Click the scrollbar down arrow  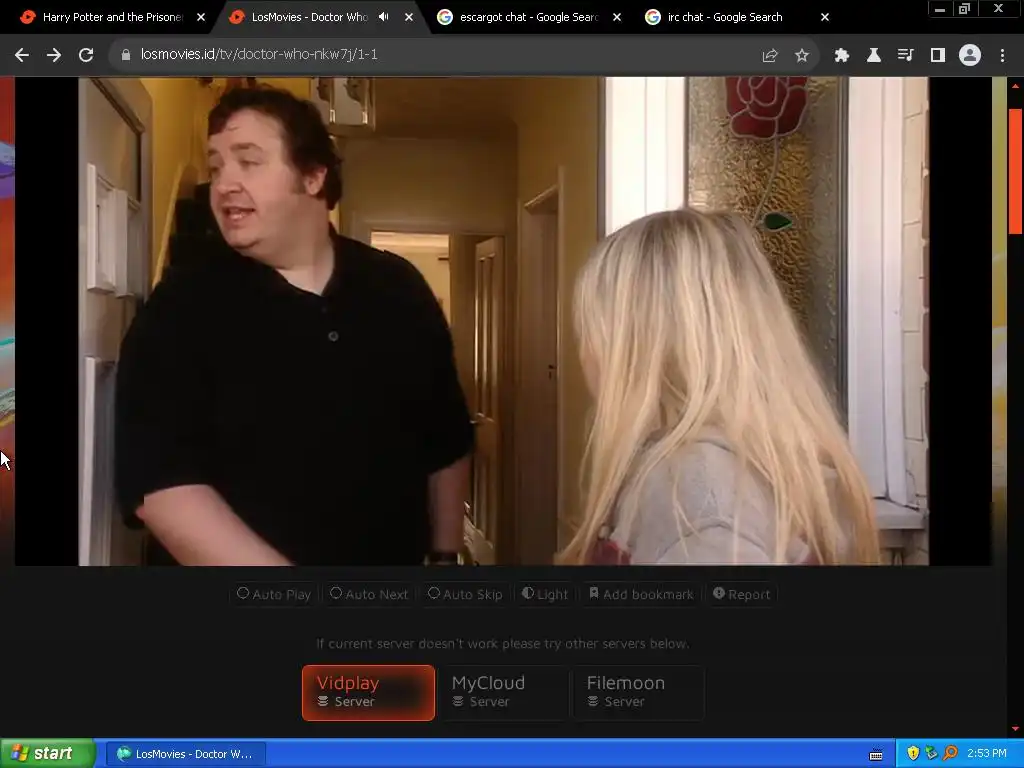pyautogui.click(x=1016, y=729)
